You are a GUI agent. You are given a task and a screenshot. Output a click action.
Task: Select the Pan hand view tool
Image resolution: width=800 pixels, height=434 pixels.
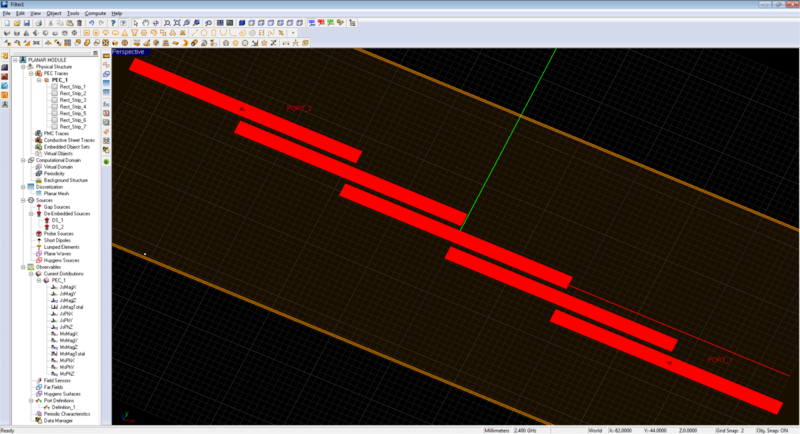[146, 22]
